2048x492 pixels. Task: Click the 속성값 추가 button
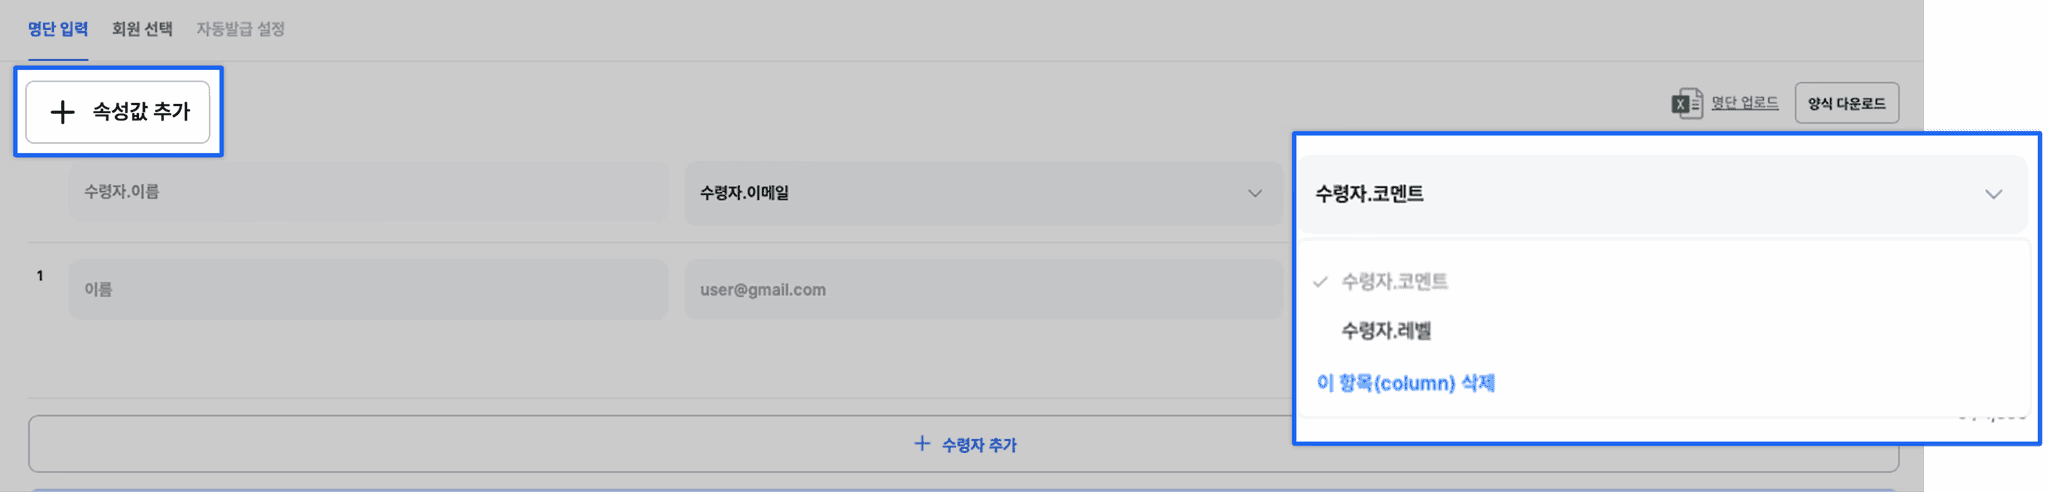point(118,112)
